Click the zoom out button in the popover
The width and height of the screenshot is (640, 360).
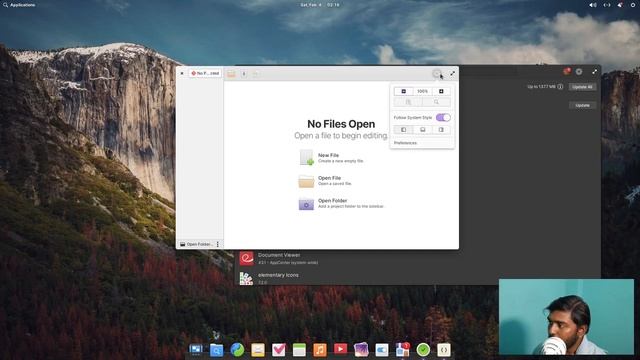tap(404, 91)
